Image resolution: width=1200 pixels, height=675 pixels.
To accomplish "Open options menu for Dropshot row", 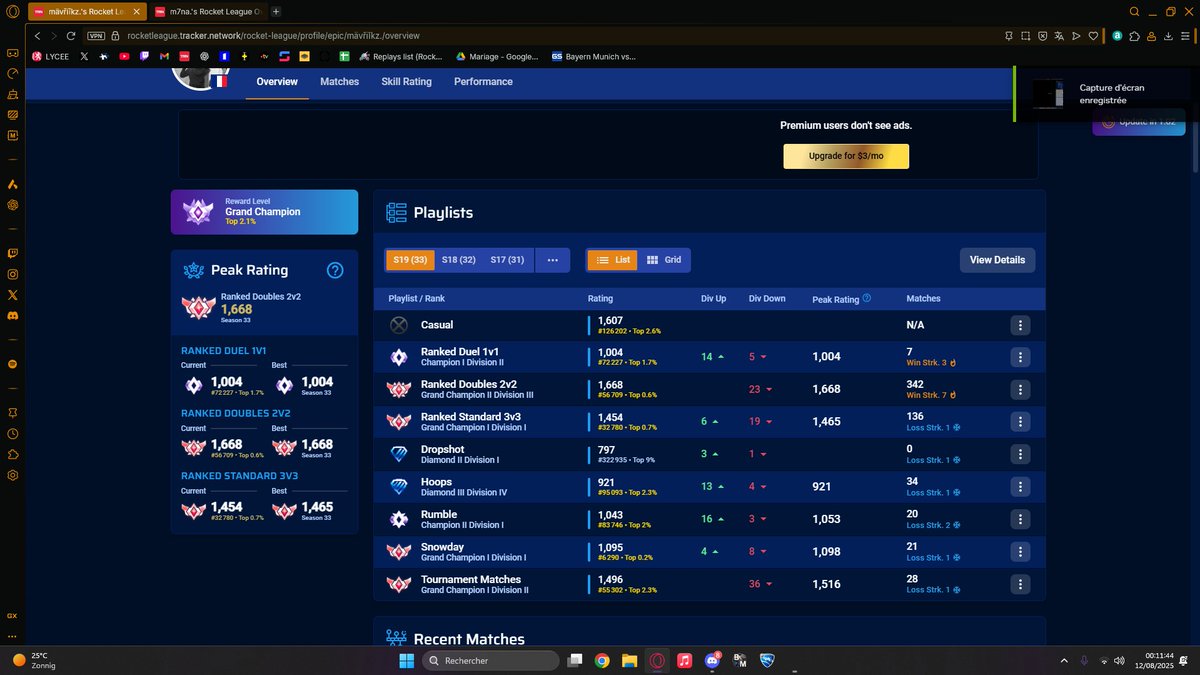I will 1020,455.
